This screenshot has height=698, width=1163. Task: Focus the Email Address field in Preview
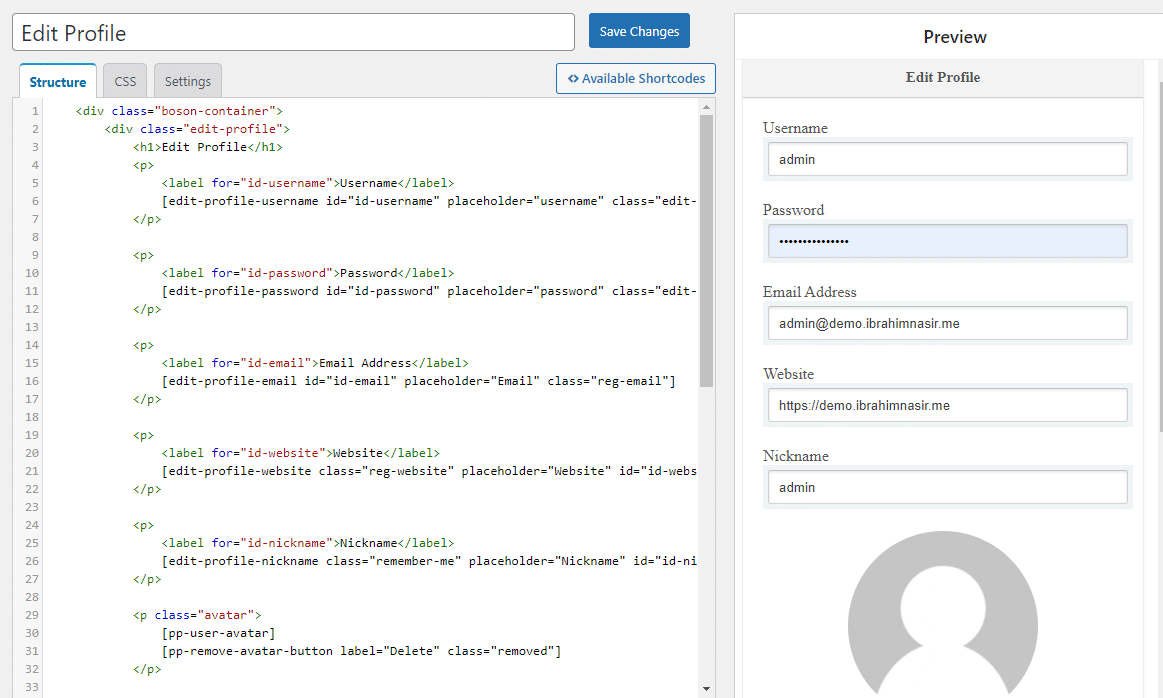click(x=947, y=323)
